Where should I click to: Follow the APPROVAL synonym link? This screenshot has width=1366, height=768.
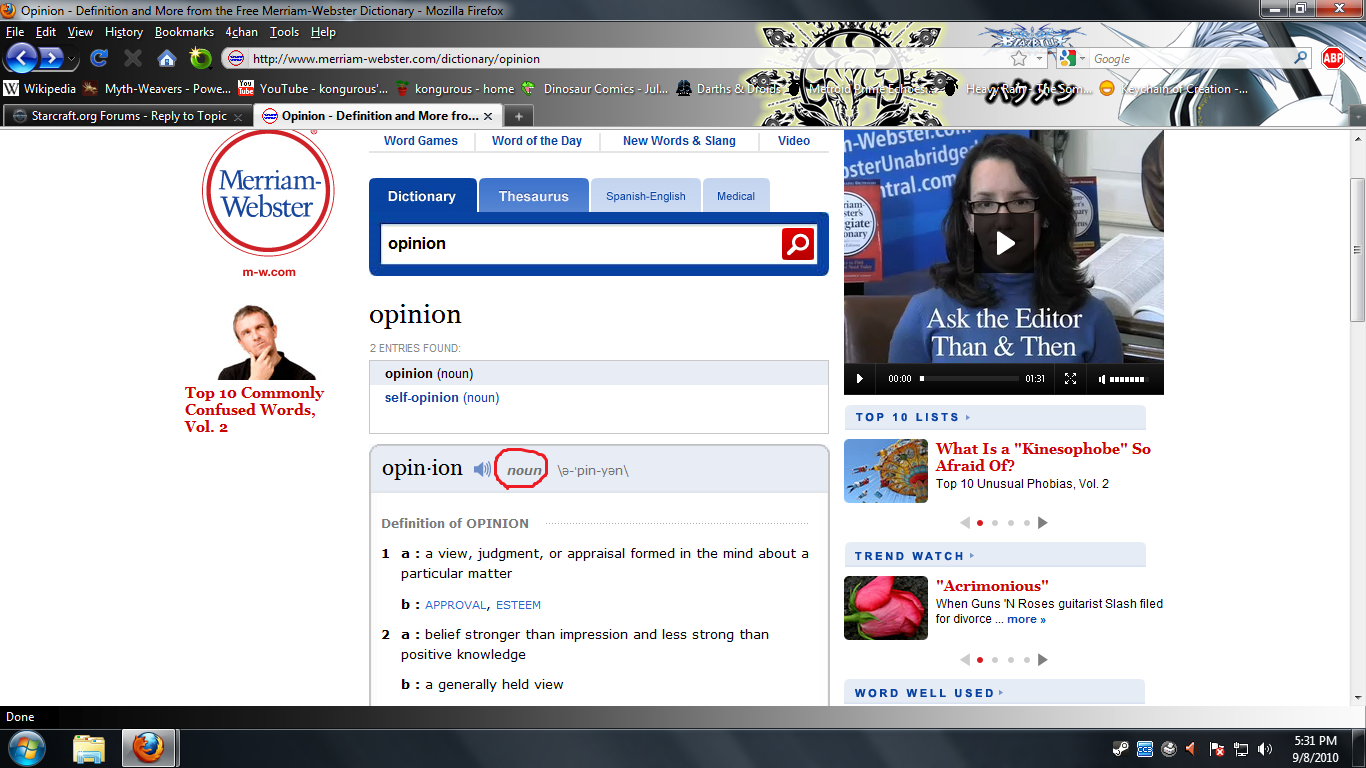coord(456,605)
